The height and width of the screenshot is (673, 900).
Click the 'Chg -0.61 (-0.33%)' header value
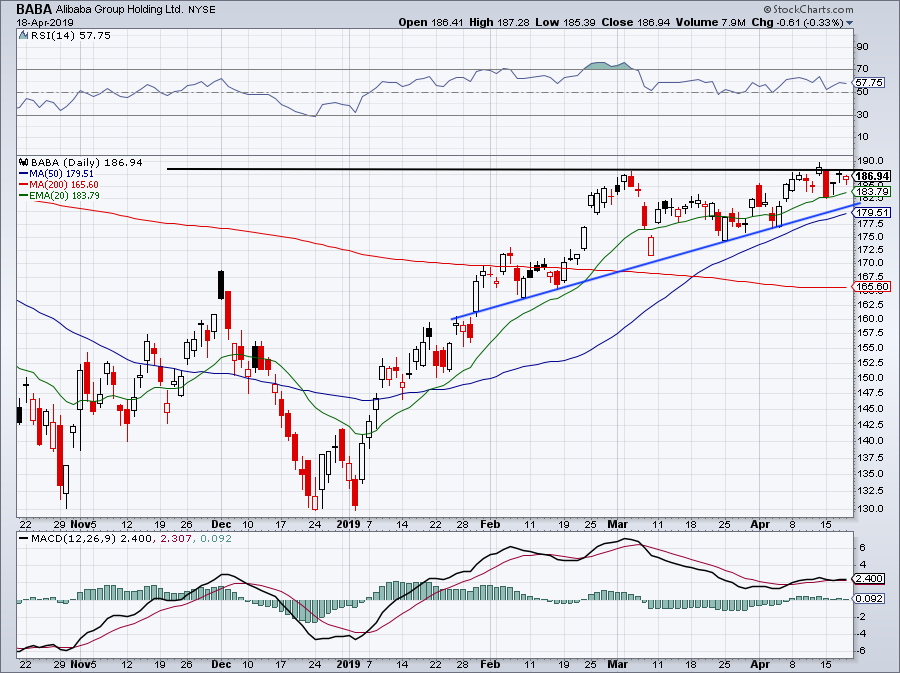[x=797, y=22]
